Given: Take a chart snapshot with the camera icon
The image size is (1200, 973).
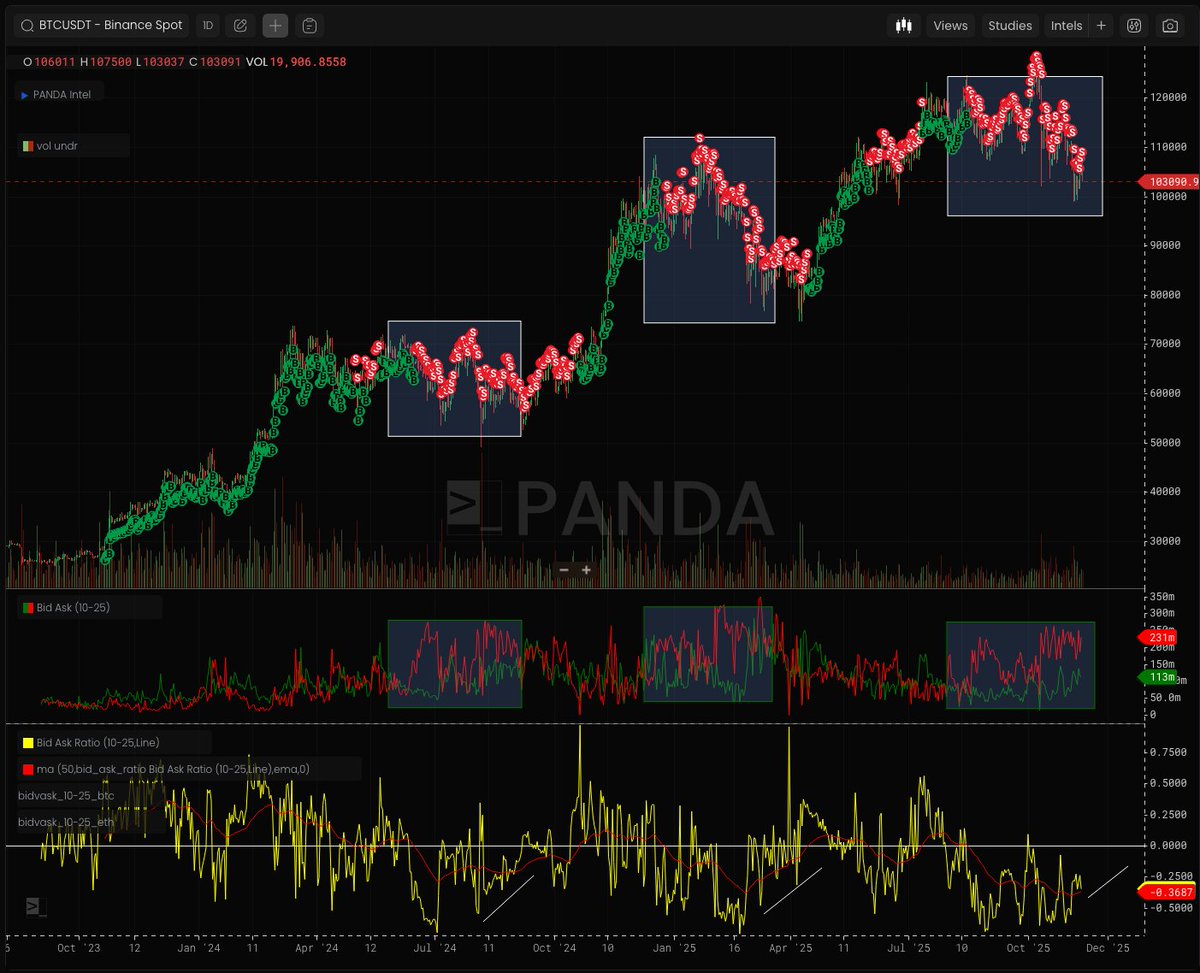Looking at the screenshot, I should click(x=1168, y=25).
